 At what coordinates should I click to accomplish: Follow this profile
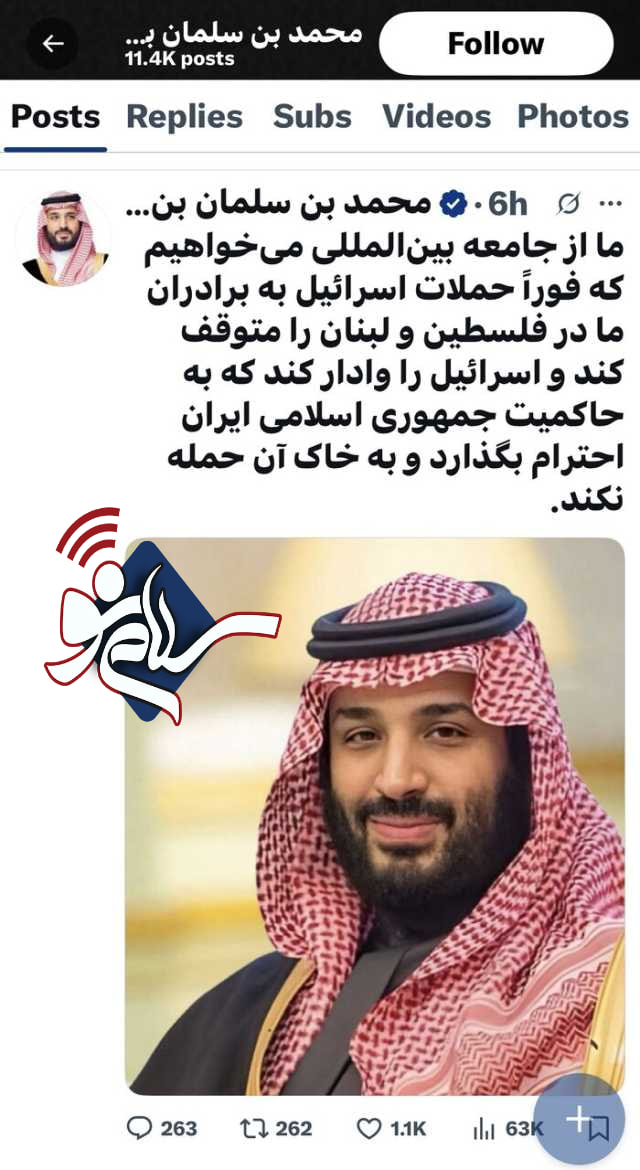coord(496,44)
